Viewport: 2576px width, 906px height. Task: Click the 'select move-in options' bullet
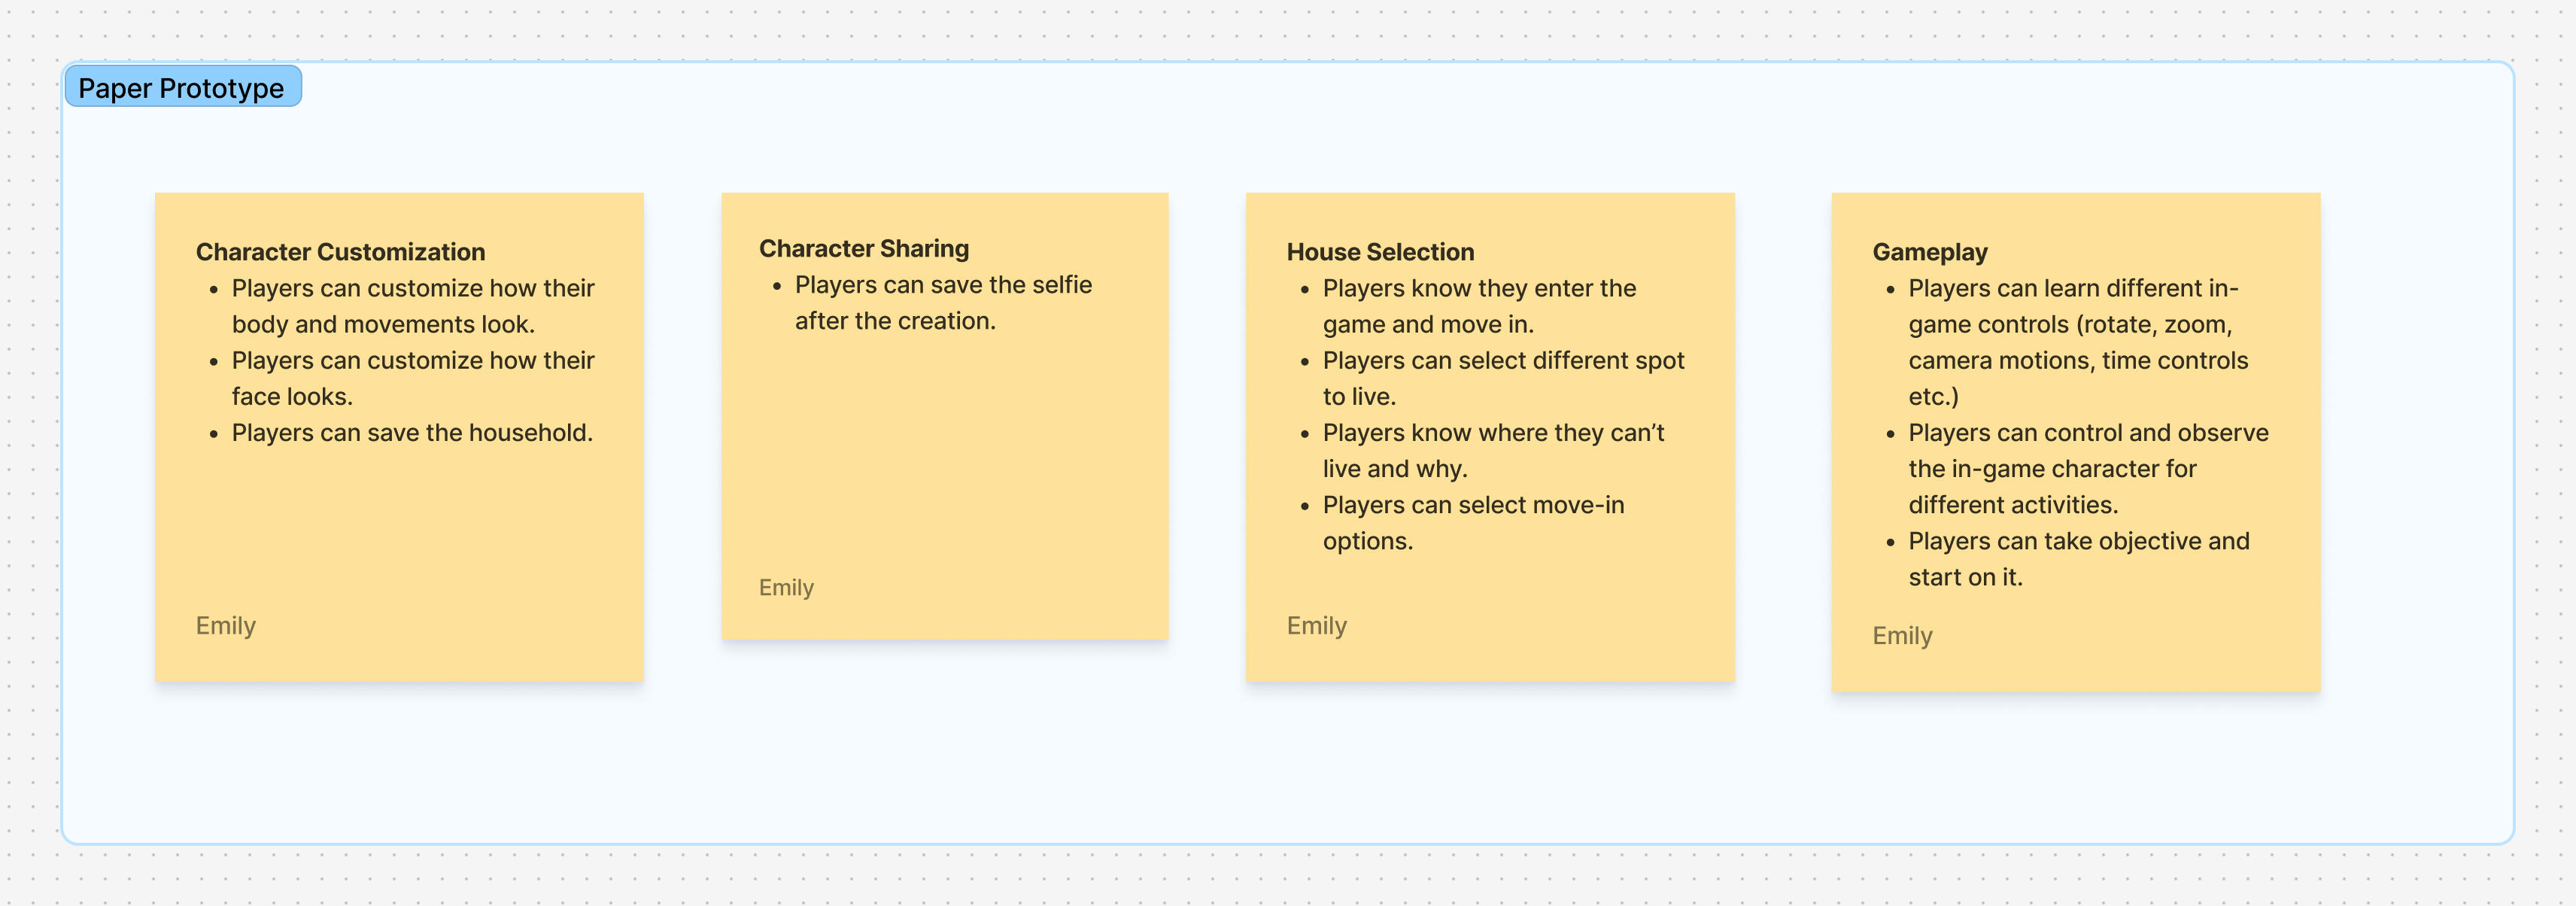pyautogui.click(x=1472, y=522)
